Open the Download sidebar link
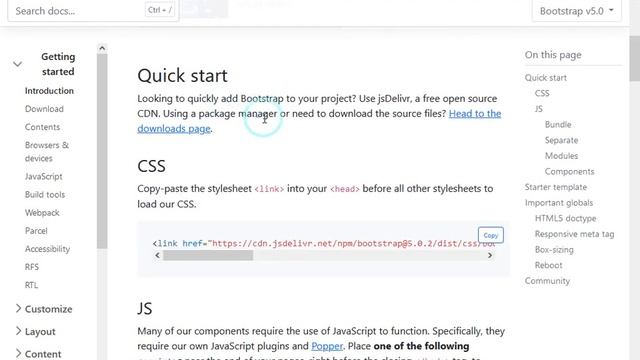This screenshot has width=640, height=360. [x=44, y=109]
